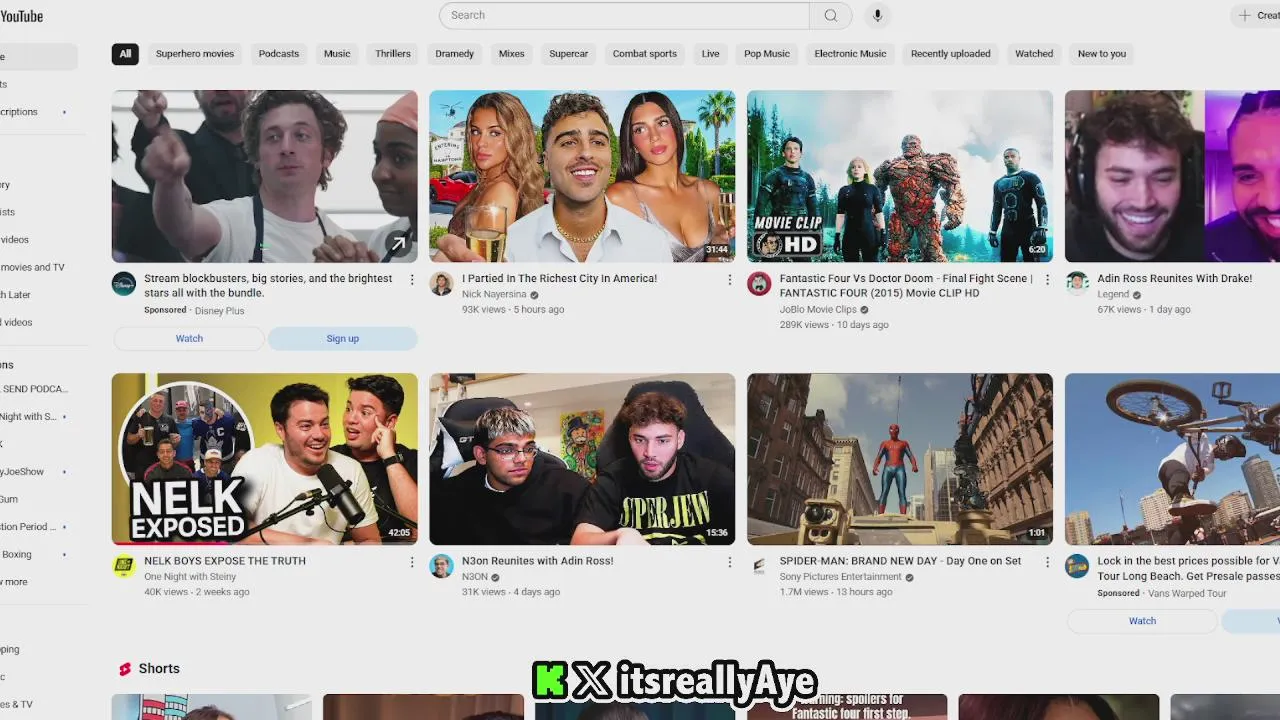Click the Shorts section heading
Screen dimensions: 1280x720
[x=159, y=669]
